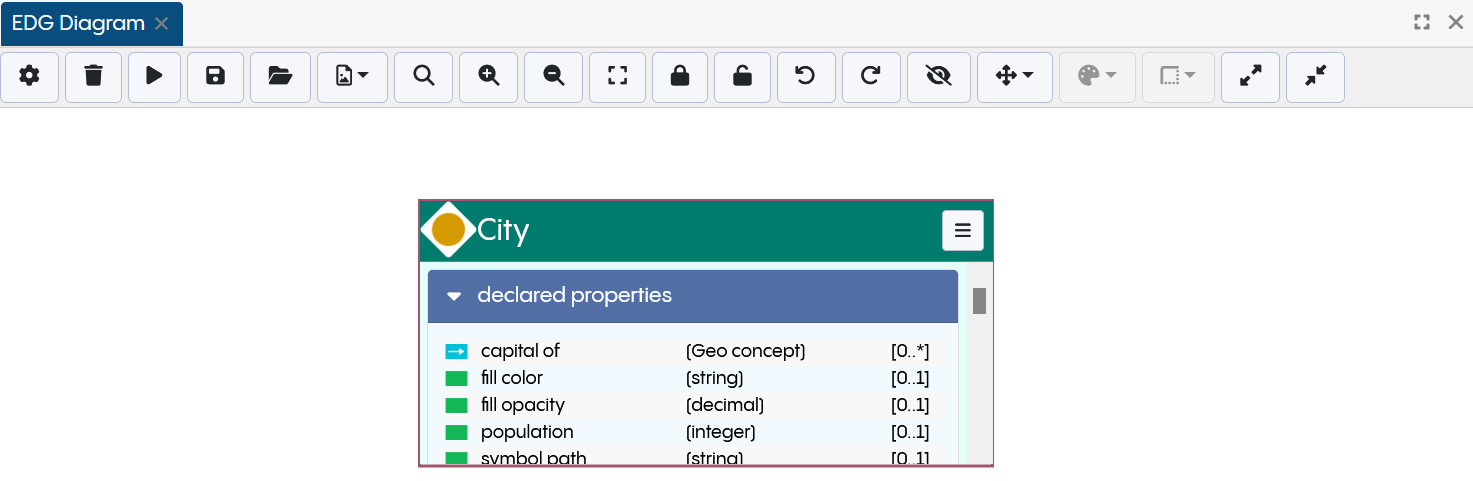Zoom in on the diagram
The height and width of the screenshot is (481, 1473).
coord(488,77)
